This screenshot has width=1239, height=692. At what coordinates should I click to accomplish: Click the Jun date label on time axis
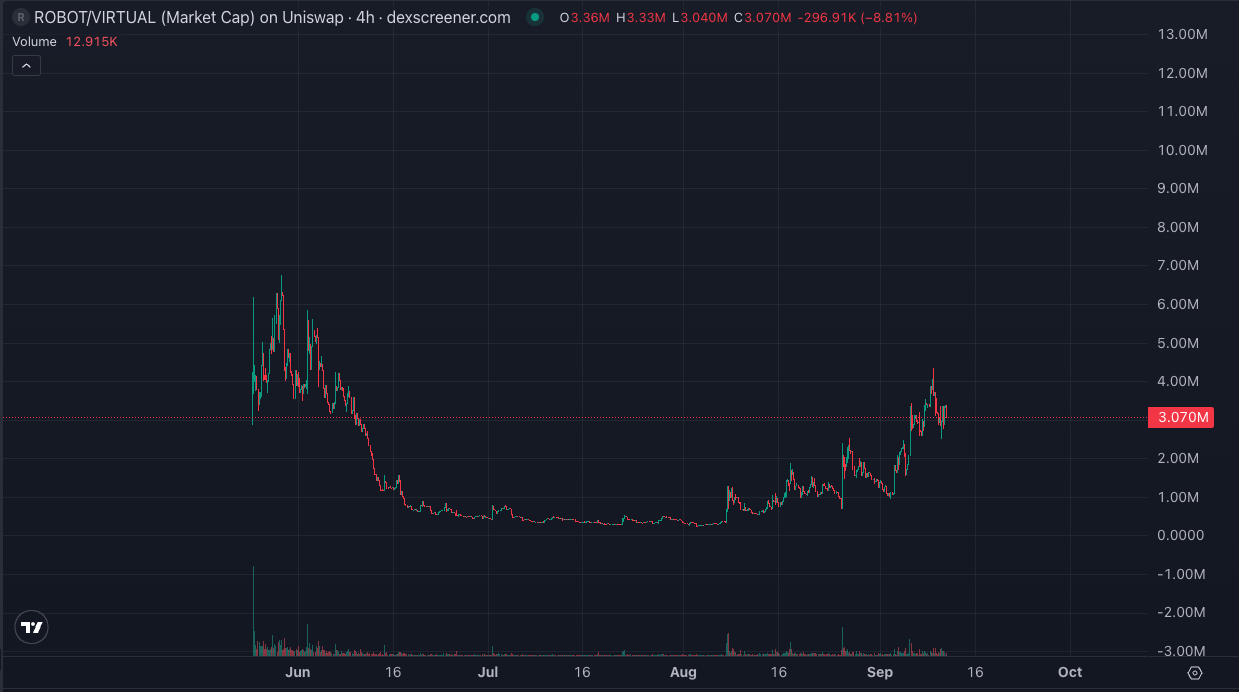point(298,672)
